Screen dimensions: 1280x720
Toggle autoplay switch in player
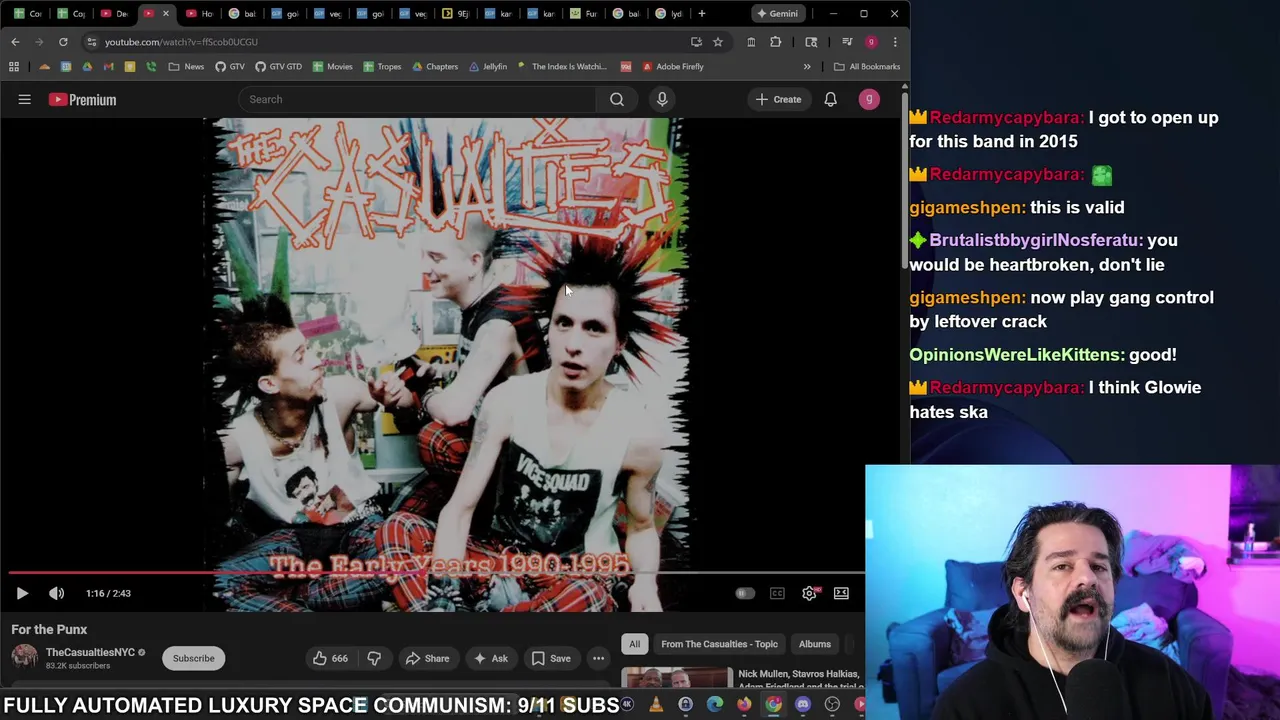click(745, 593)
